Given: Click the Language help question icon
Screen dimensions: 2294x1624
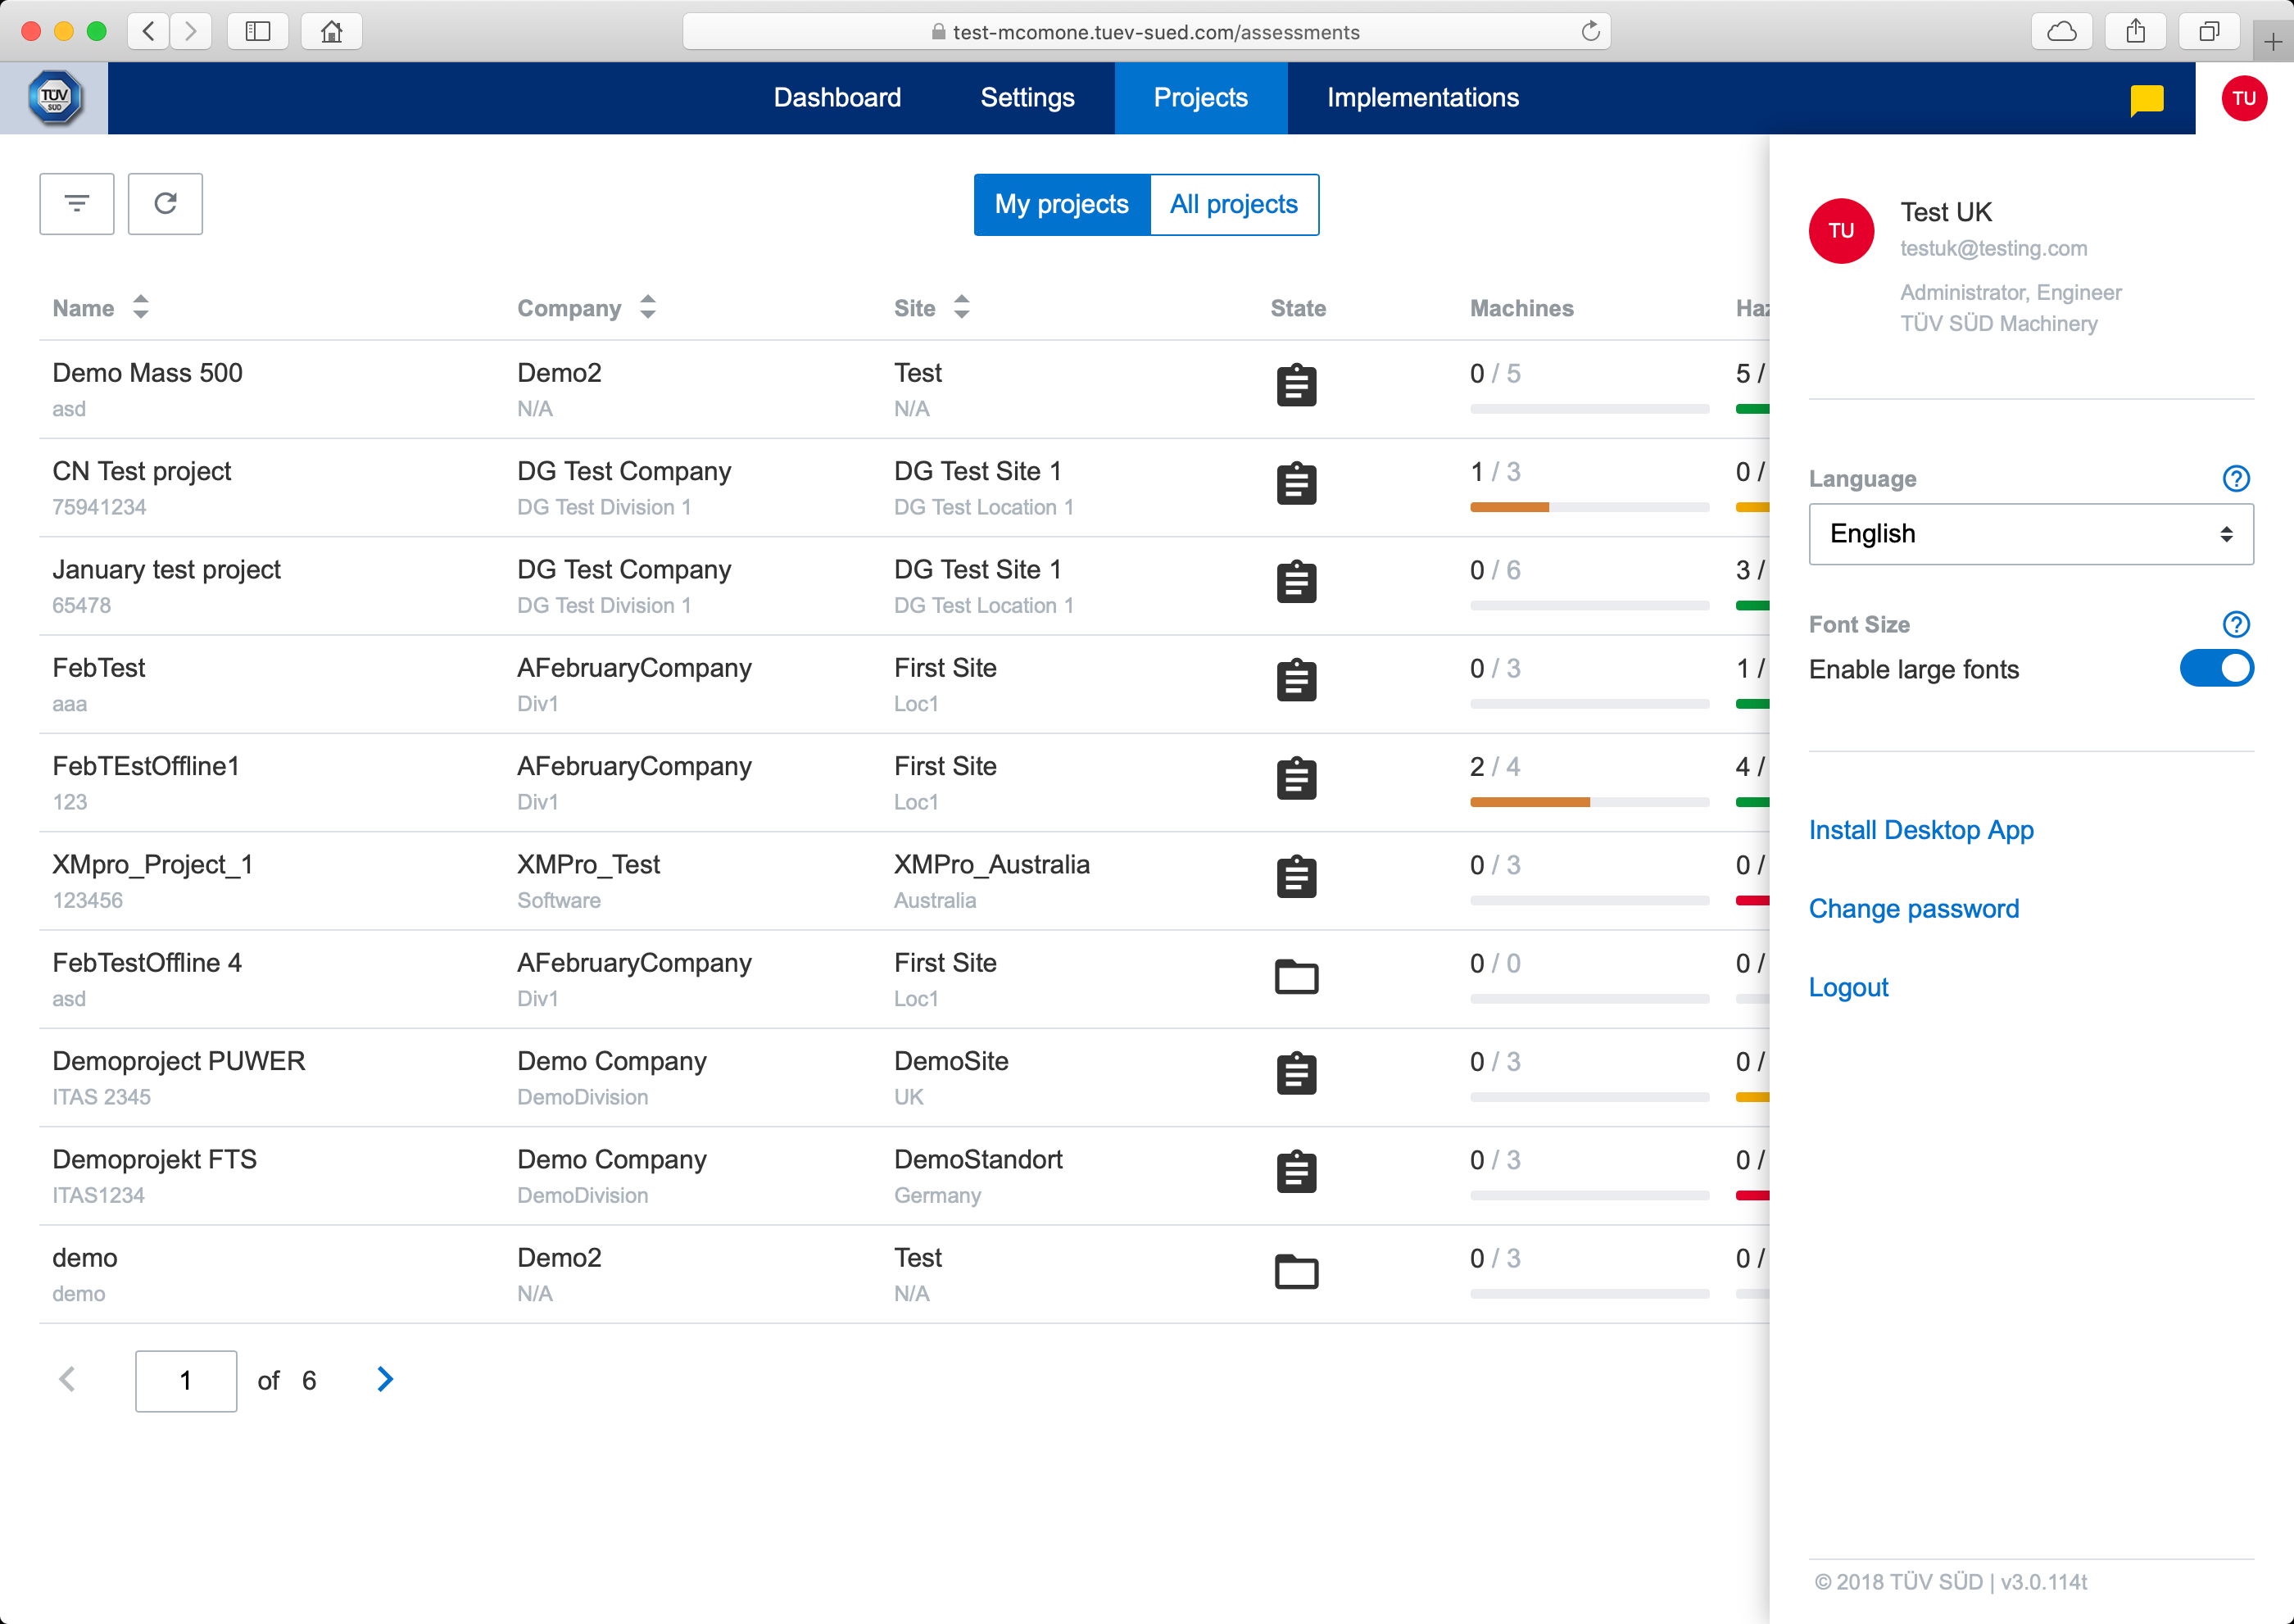Looking at the screenshot, I should [x=2235, y=479].
